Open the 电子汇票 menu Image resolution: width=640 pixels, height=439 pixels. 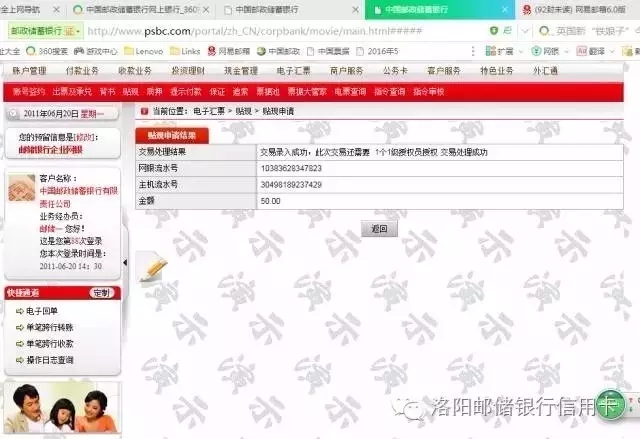pos(293,71)
